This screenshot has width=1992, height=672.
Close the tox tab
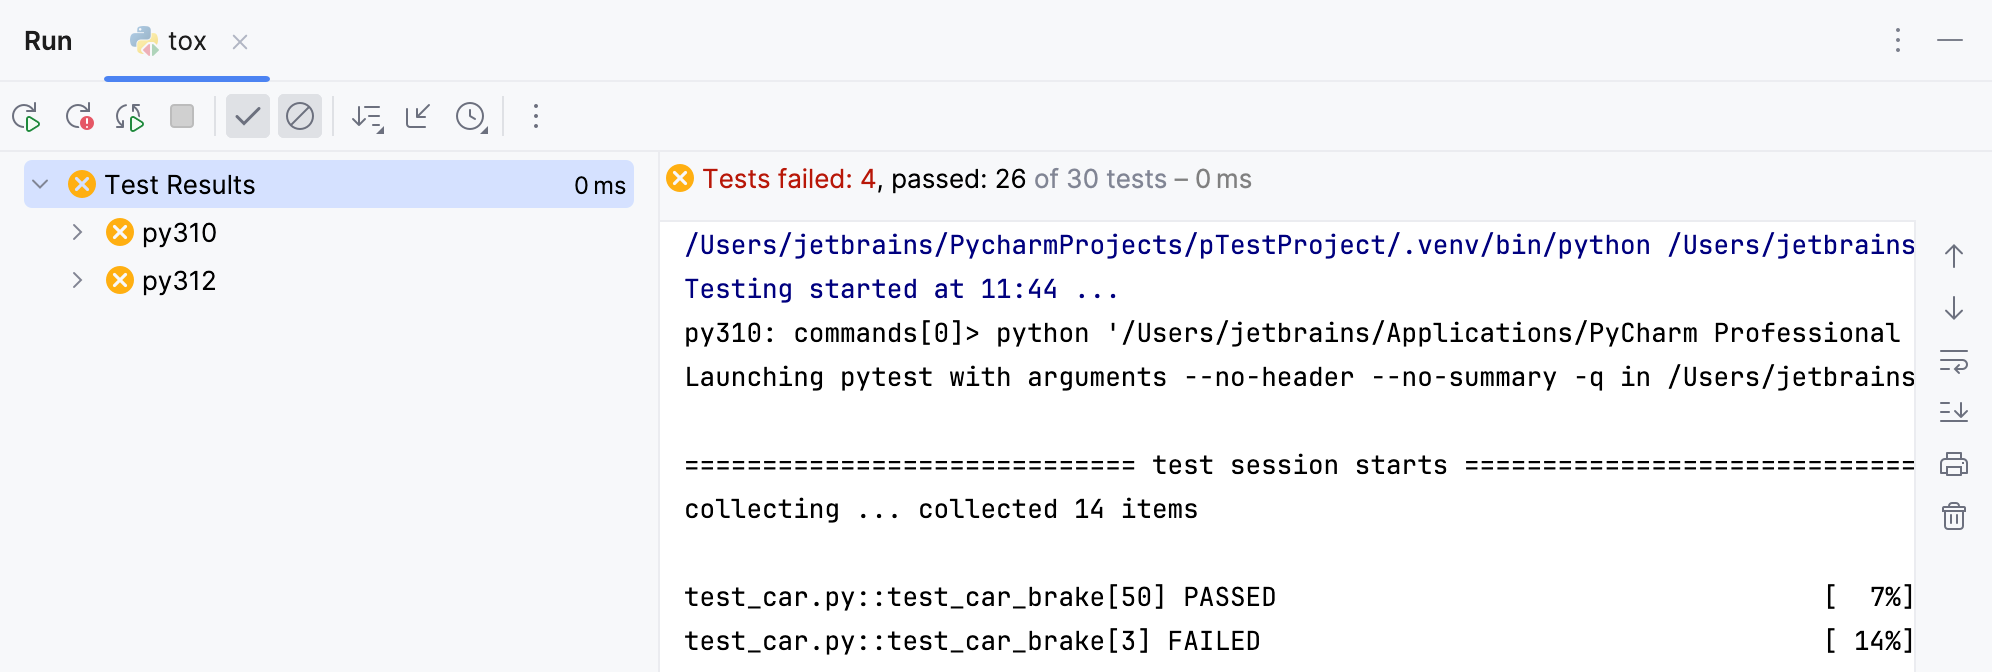coord(240,42)
